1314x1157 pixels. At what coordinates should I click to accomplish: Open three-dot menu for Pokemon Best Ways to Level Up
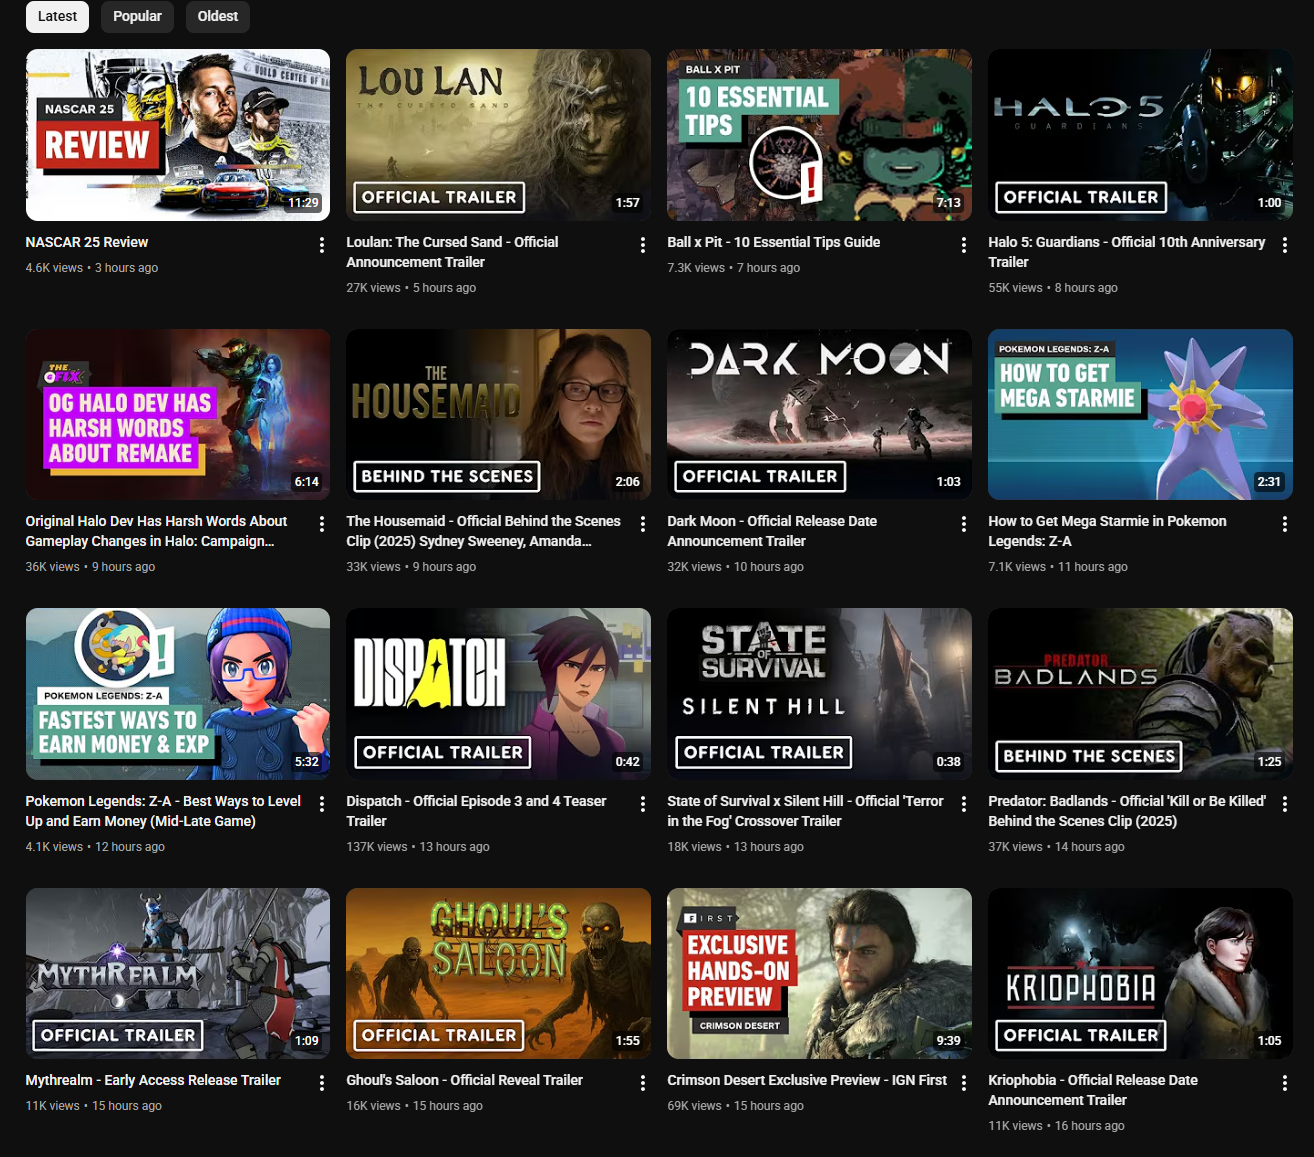click(322, 804)
